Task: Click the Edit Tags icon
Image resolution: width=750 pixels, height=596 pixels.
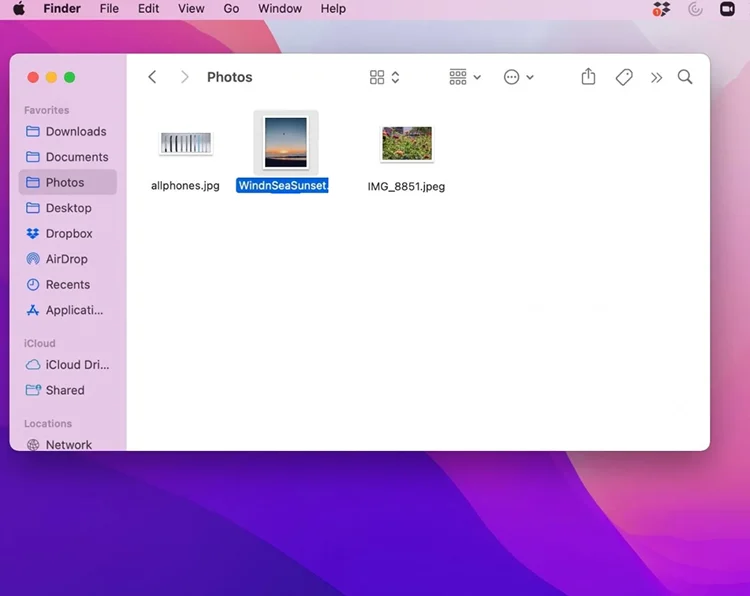Action: pos(624,77)
